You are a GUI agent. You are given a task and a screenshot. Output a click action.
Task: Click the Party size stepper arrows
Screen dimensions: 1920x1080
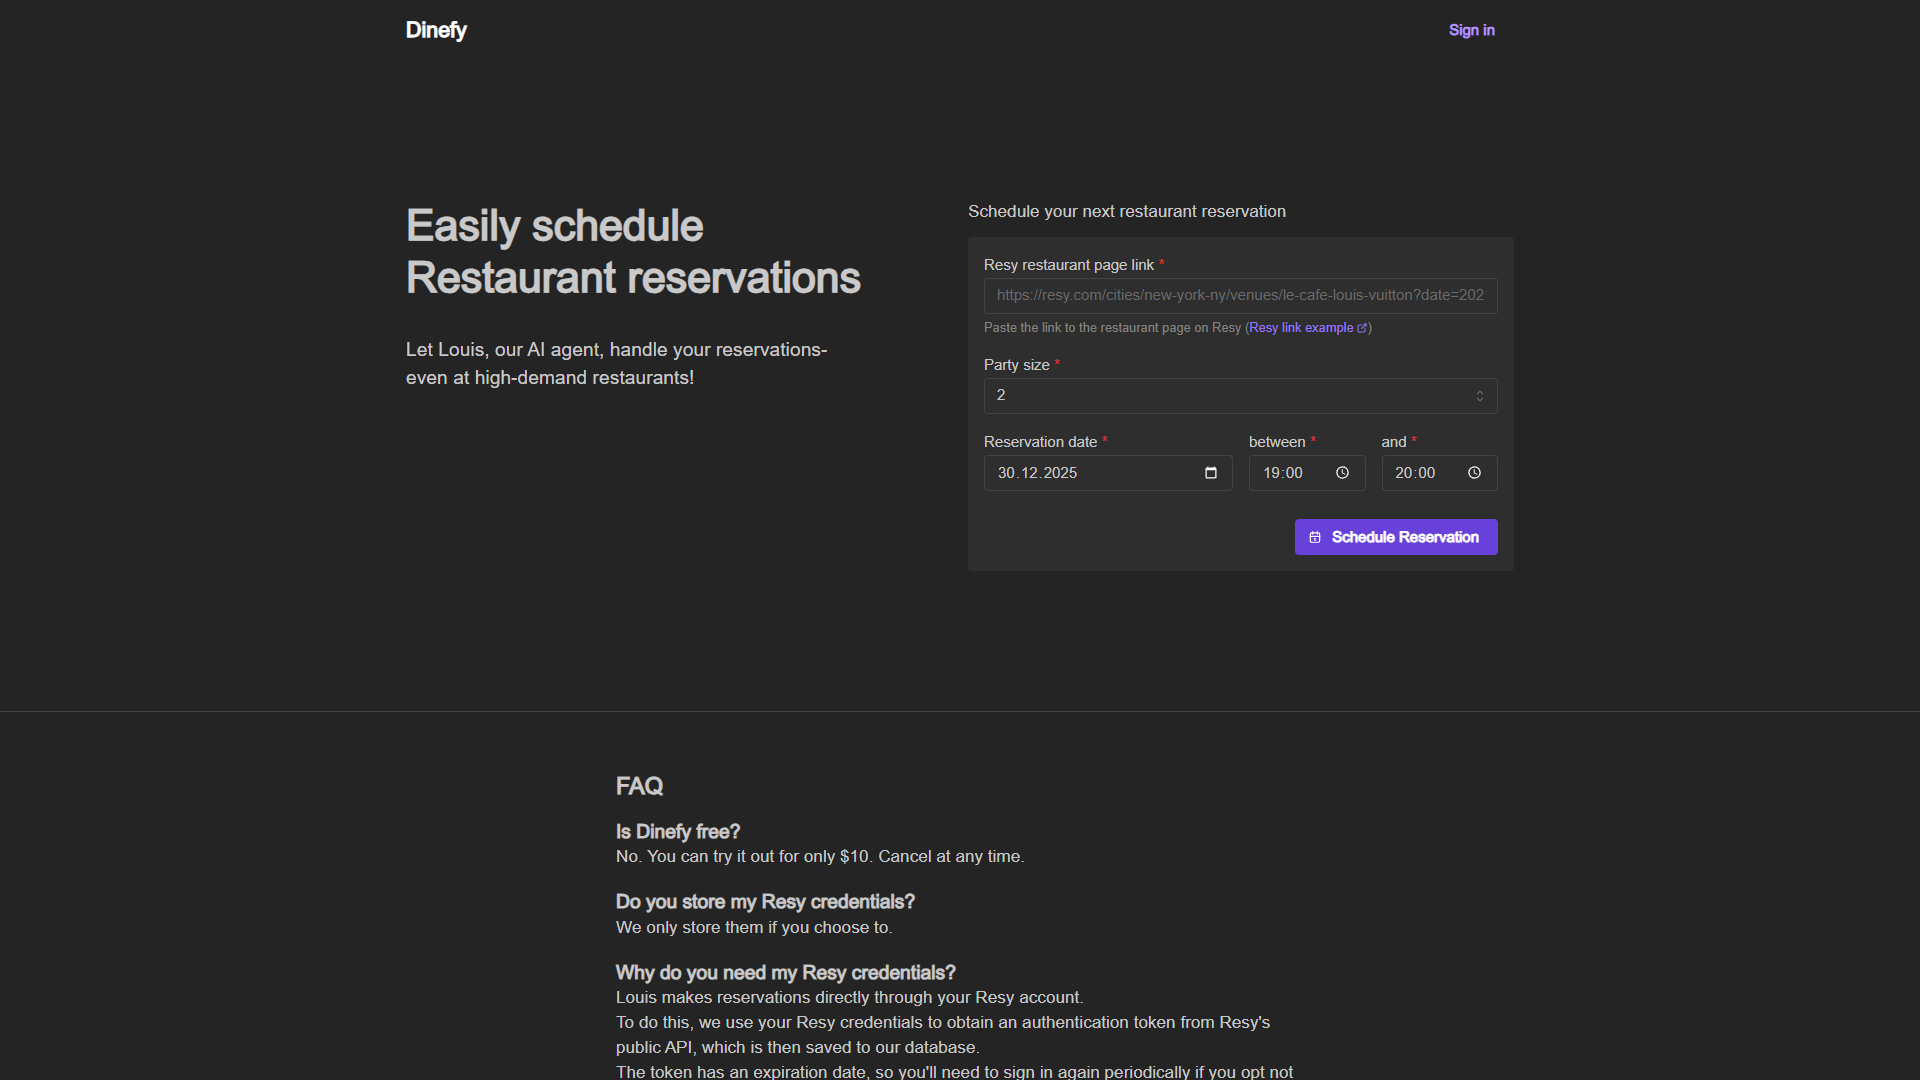[1480, 396]
